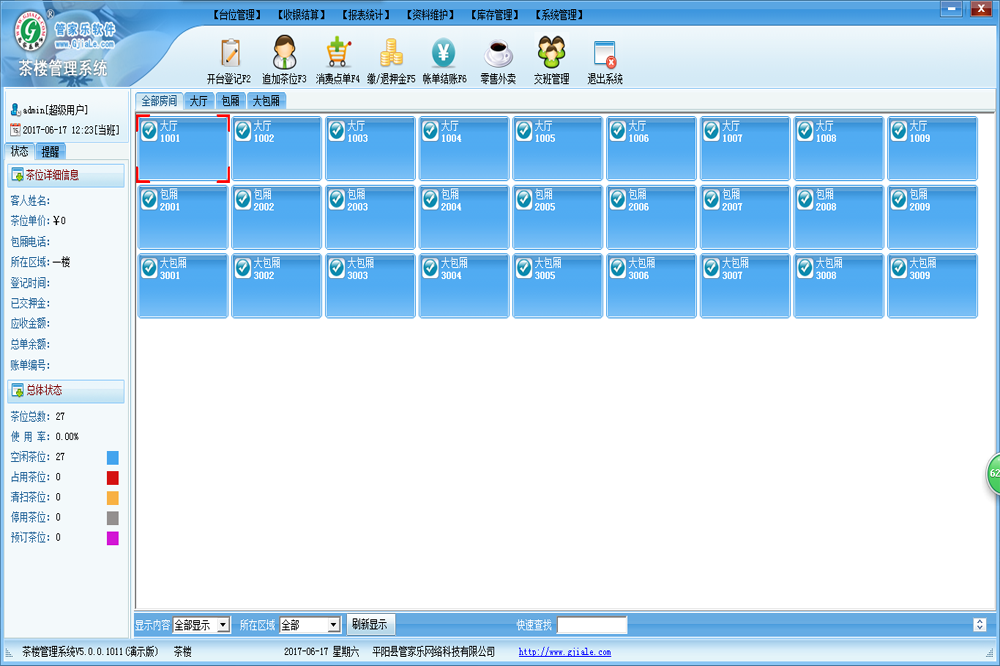Click the checkmark icon on 大包厢 3009

click(x=899, y=268)
